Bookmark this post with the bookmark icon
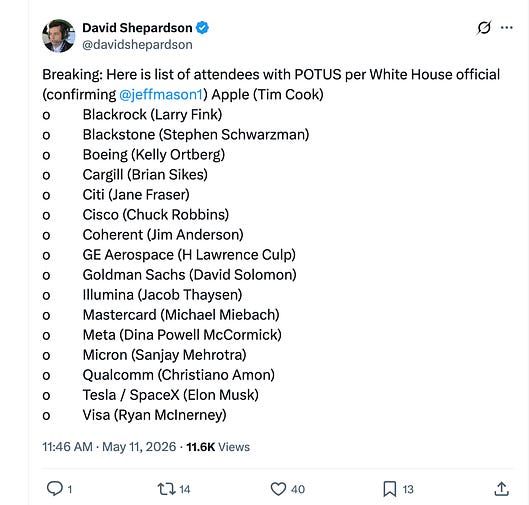Screen dimensions: 529x505 390,489
